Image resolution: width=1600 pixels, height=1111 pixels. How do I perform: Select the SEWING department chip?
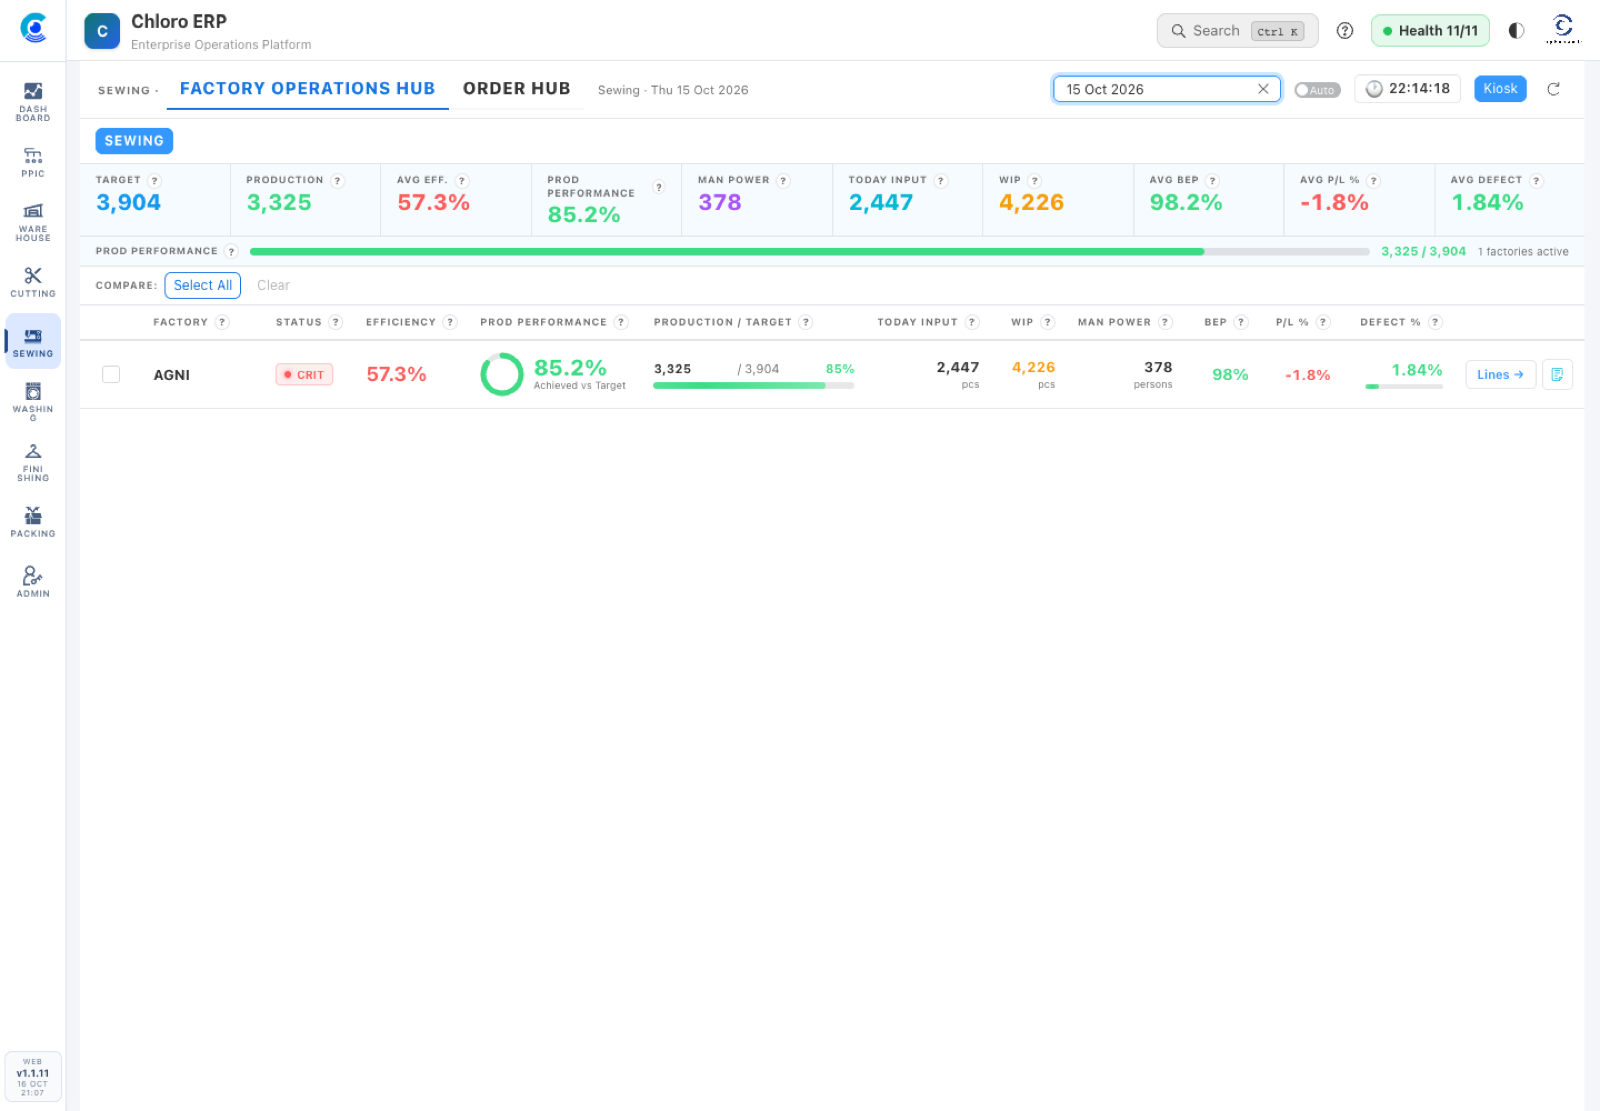point(134,141)
